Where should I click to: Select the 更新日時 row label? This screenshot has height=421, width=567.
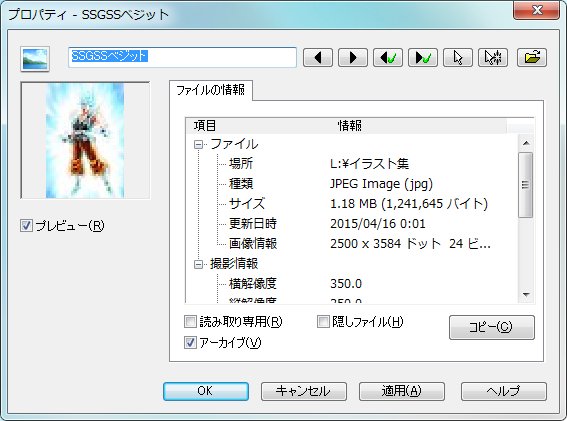(253, 224)
